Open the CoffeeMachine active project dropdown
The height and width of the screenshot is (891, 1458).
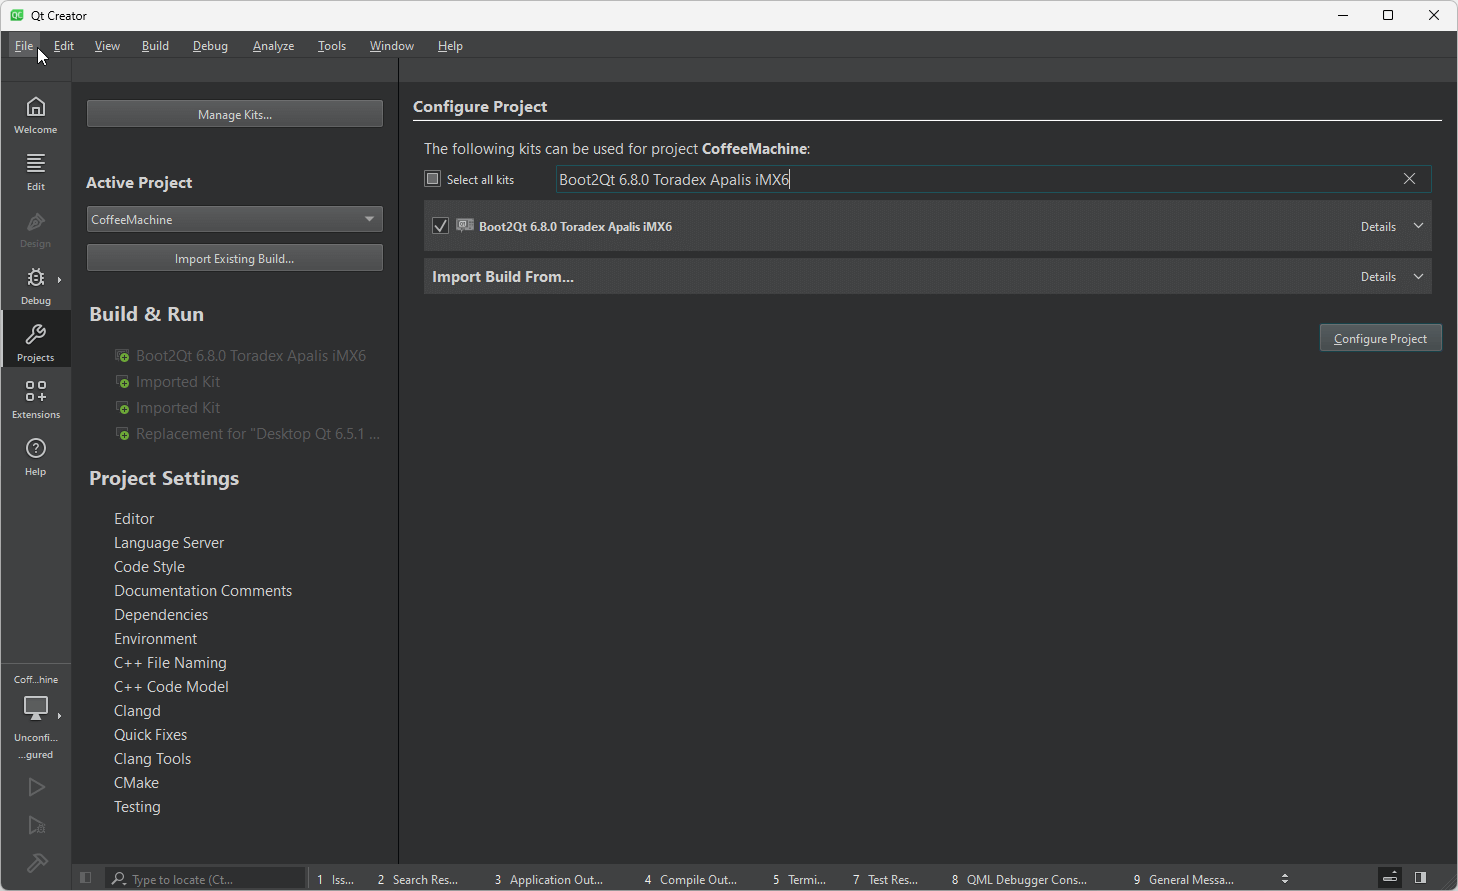(234, 219)
